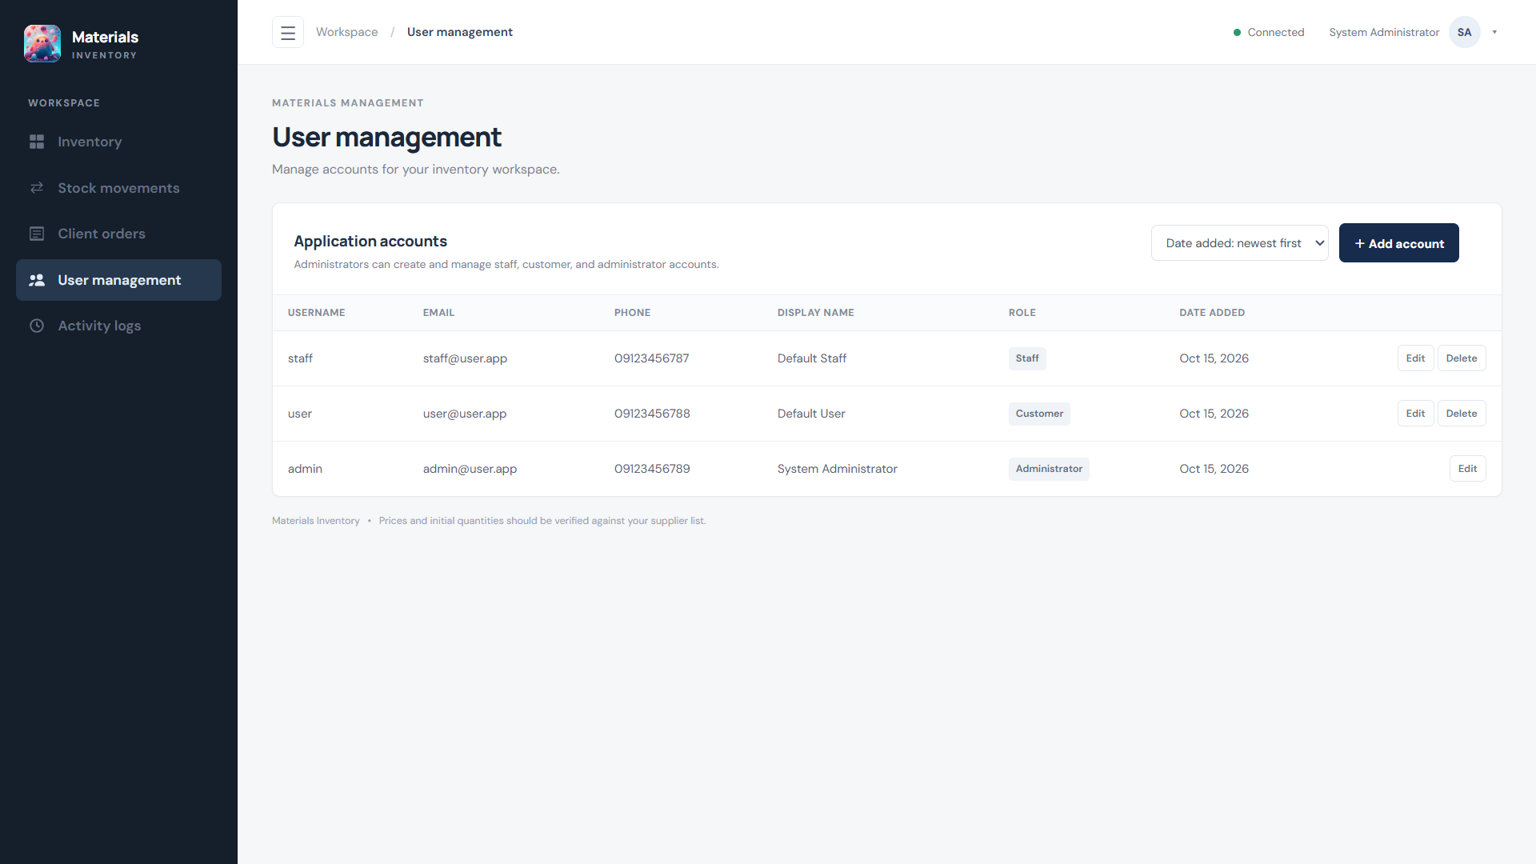1536x864 pixels.
Task: Navigate to Client orders
Action: (119, 234)
